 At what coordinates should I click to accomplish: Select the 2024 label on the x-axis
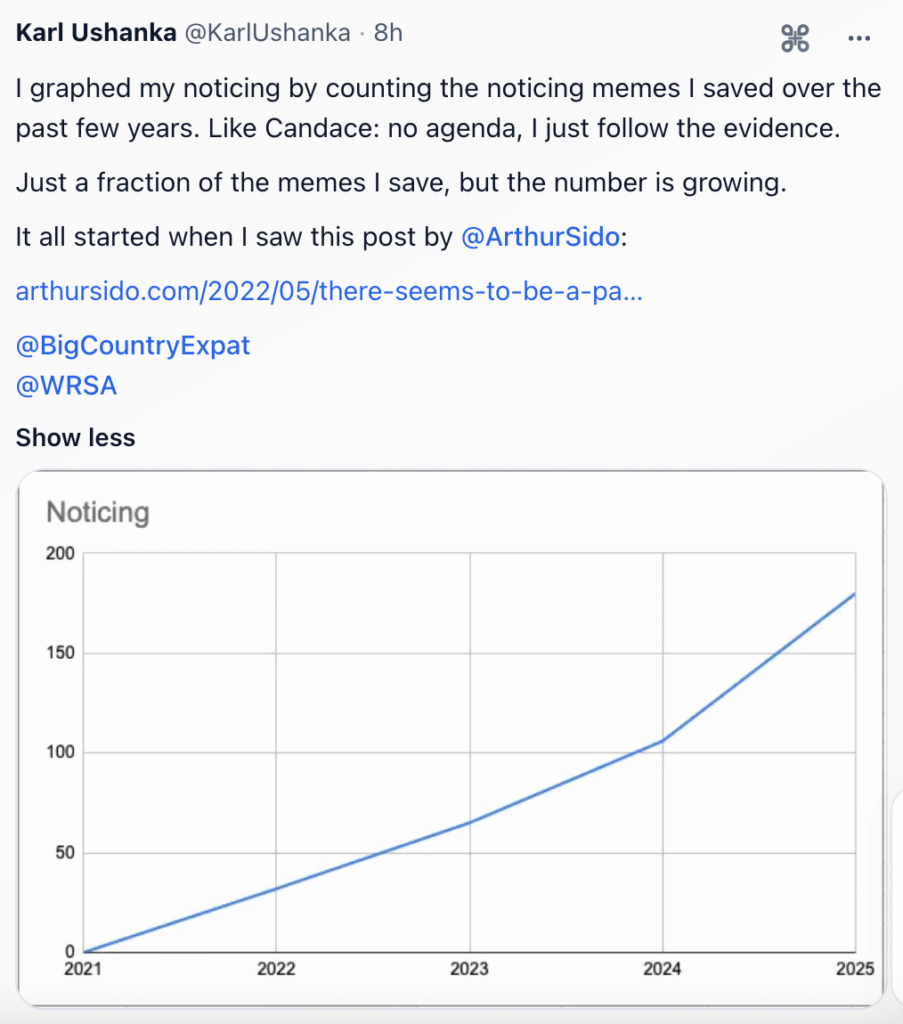[x=662, y=969]
